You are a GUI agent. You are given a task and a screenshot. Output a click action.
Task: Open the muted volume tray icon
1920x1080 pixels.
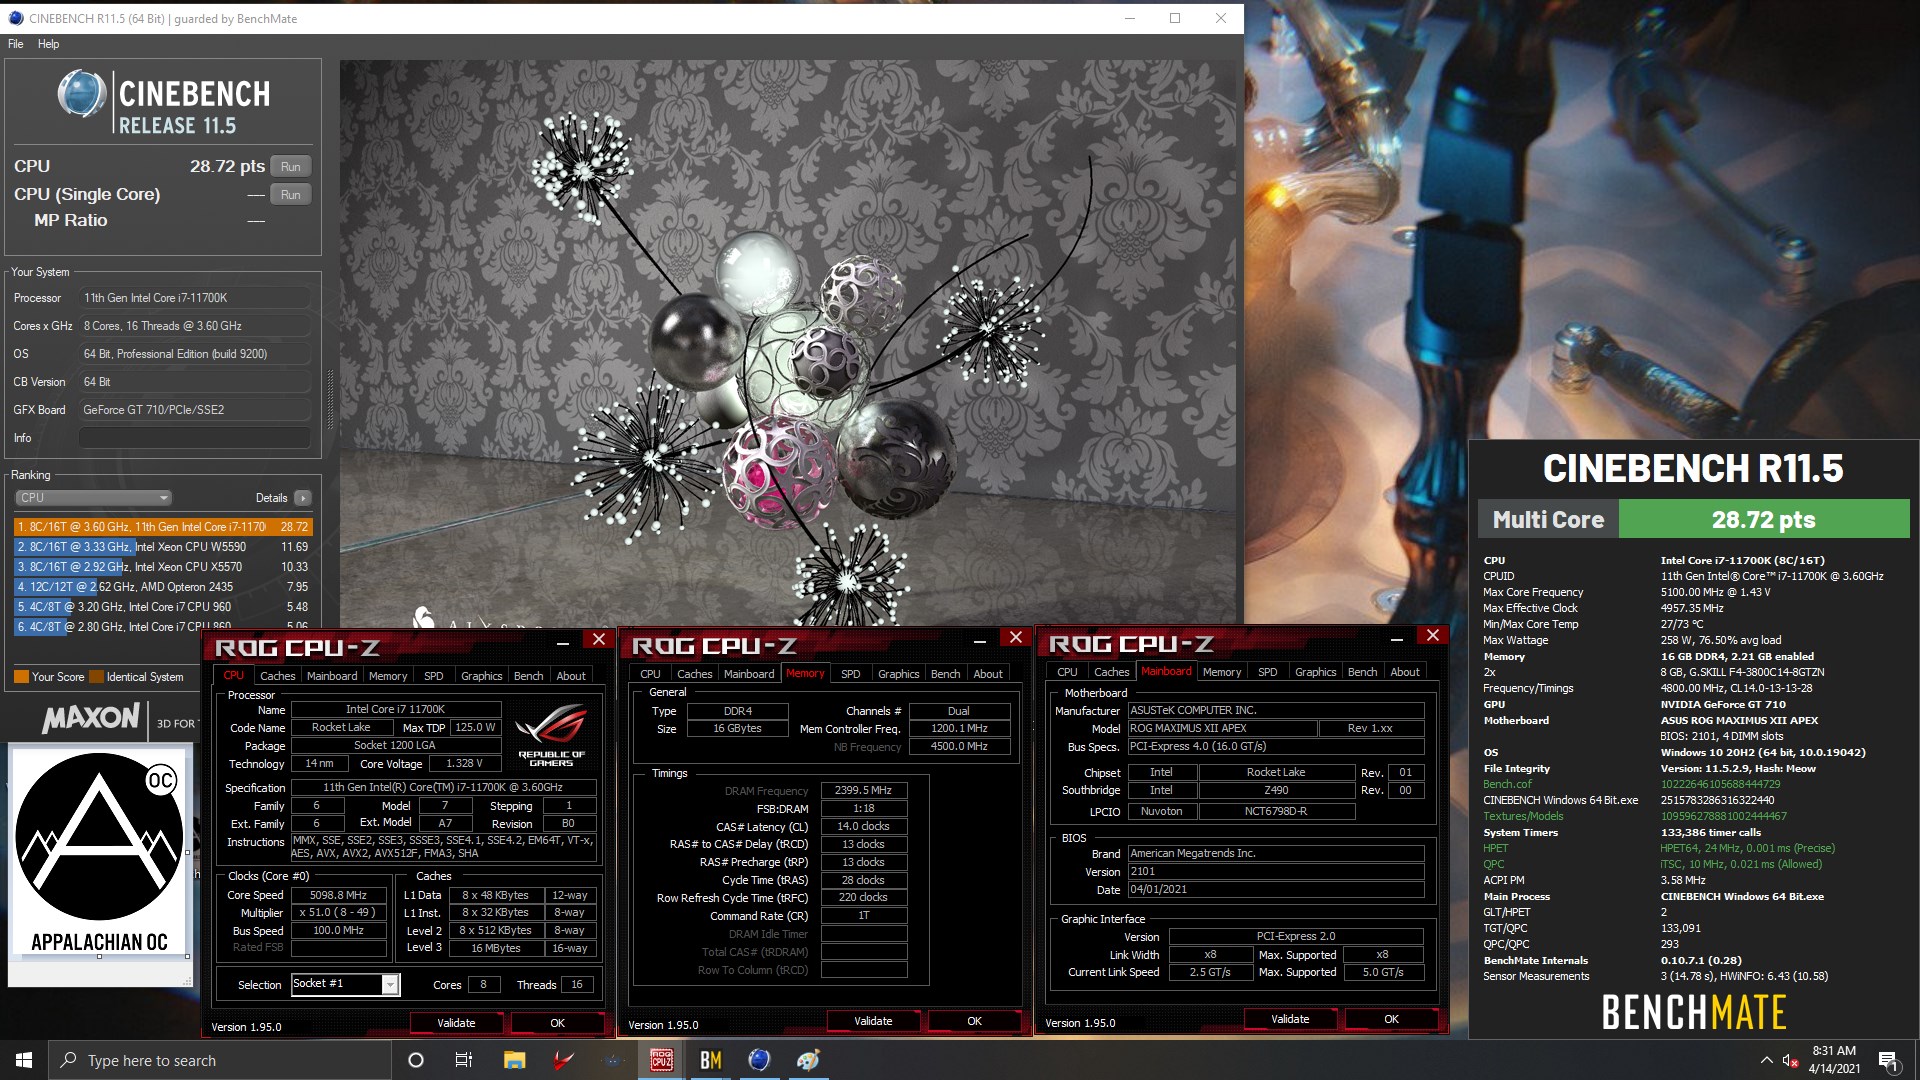1791,1060
